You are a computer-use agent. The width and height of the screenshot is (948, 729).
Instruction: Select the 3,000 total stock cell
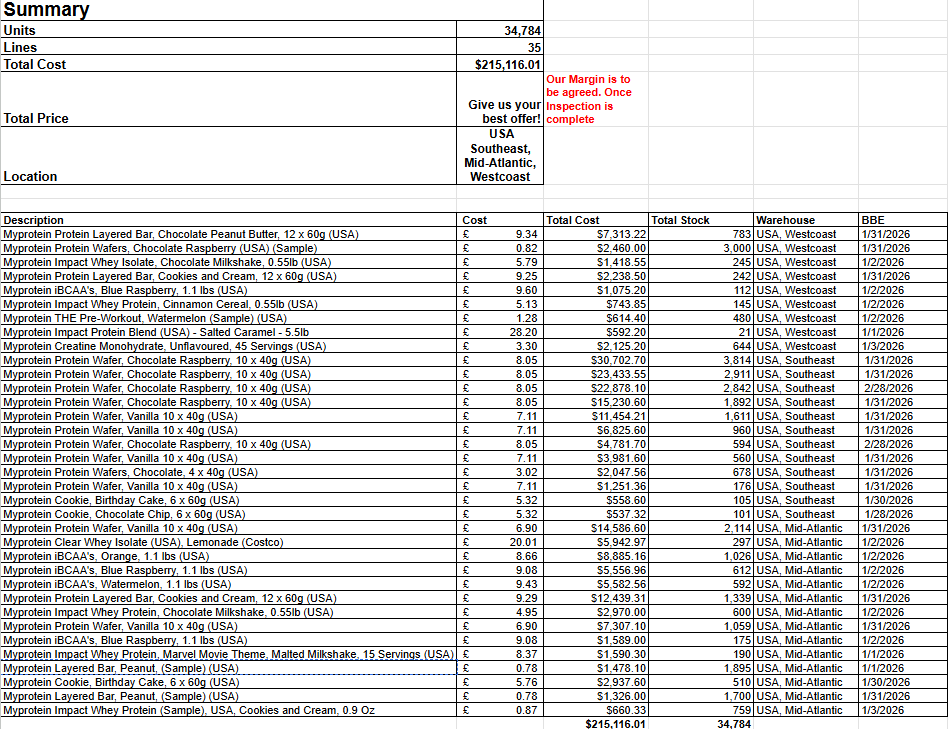coord(701,248)
